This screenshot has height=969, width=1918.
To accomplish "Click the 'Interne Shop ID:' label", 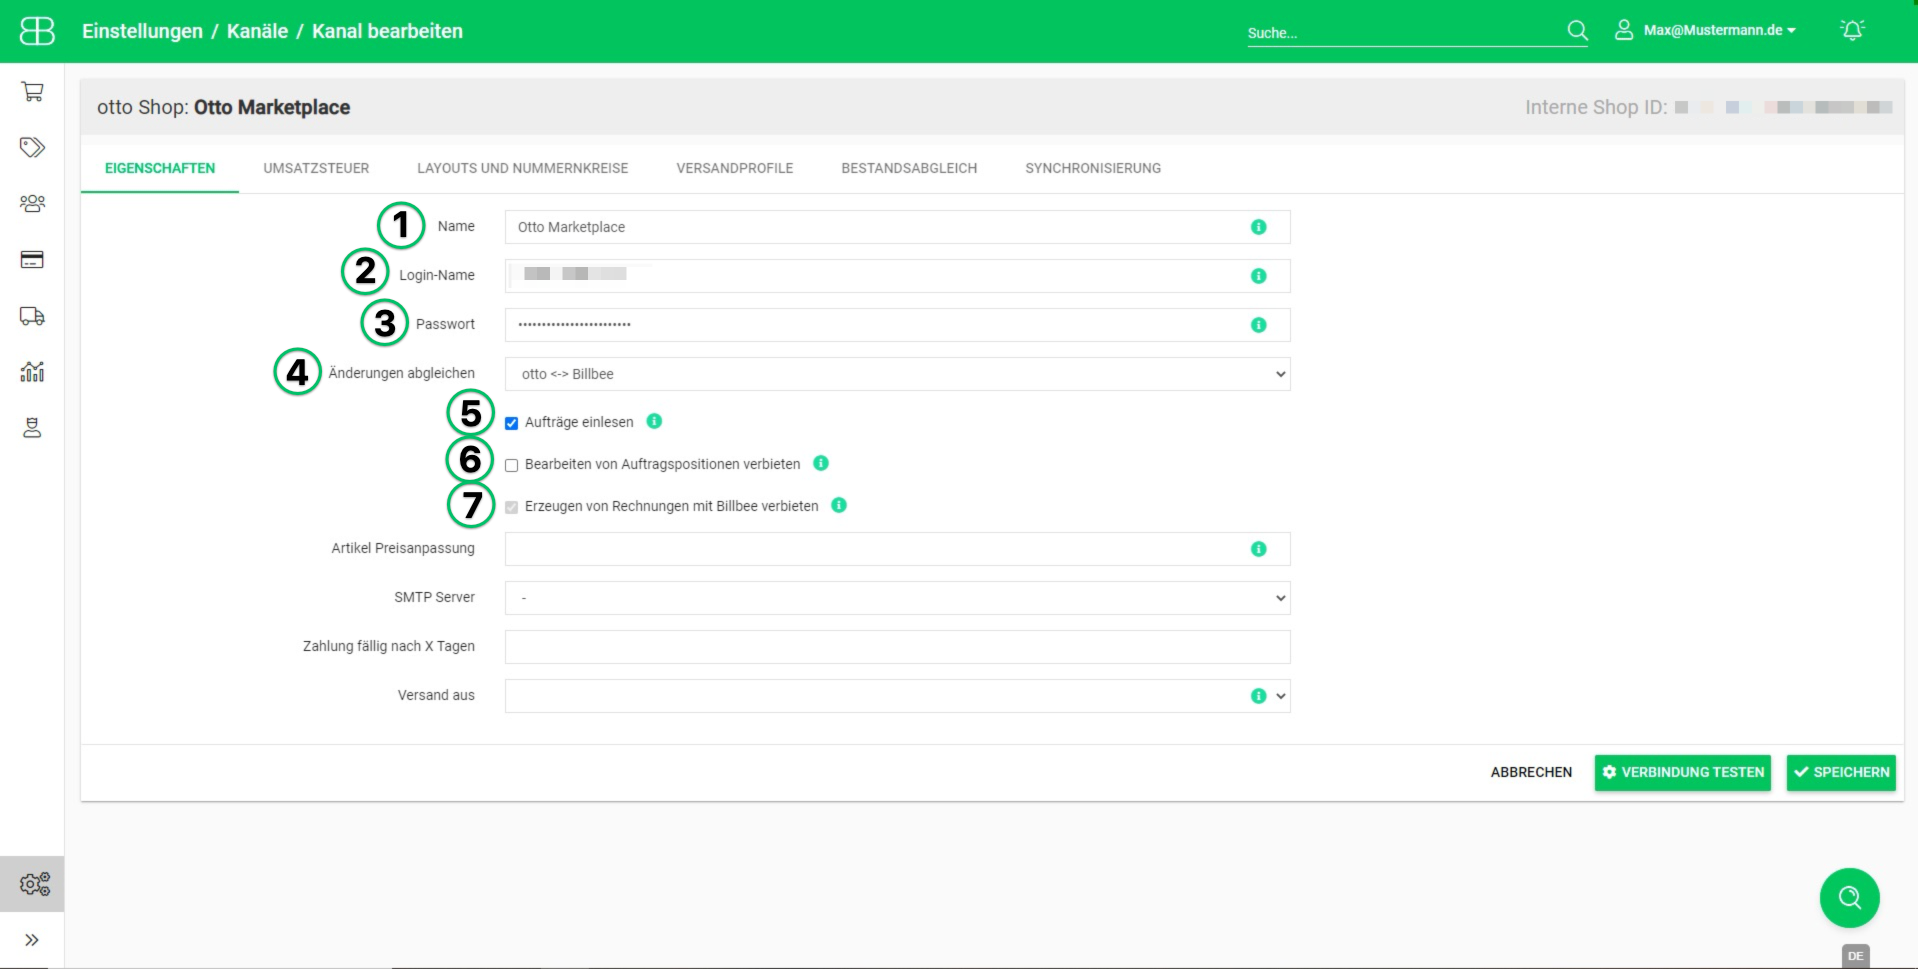I will tap(1596, 107).
